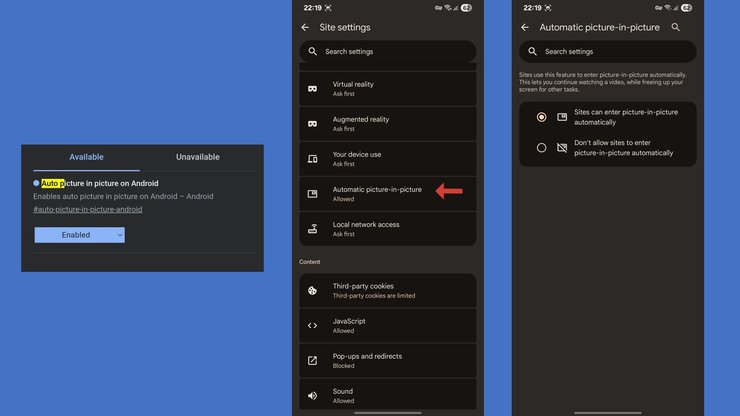The image size is (740, 416).
Task: Switch to the Unavailable tab
Action: click(x=198, y=157)
